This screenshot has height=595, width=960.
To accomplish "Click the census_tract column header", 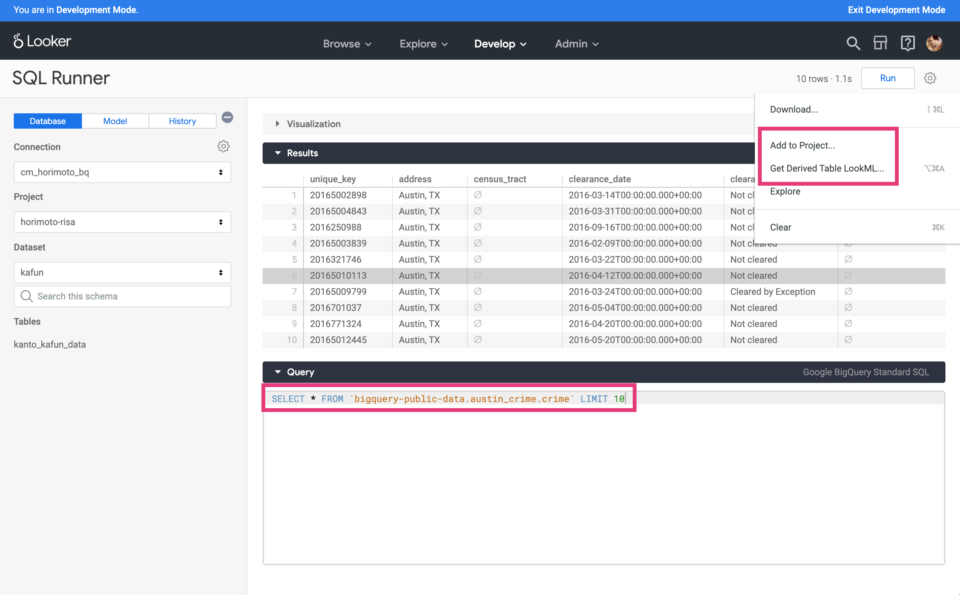I will [500, 179].
